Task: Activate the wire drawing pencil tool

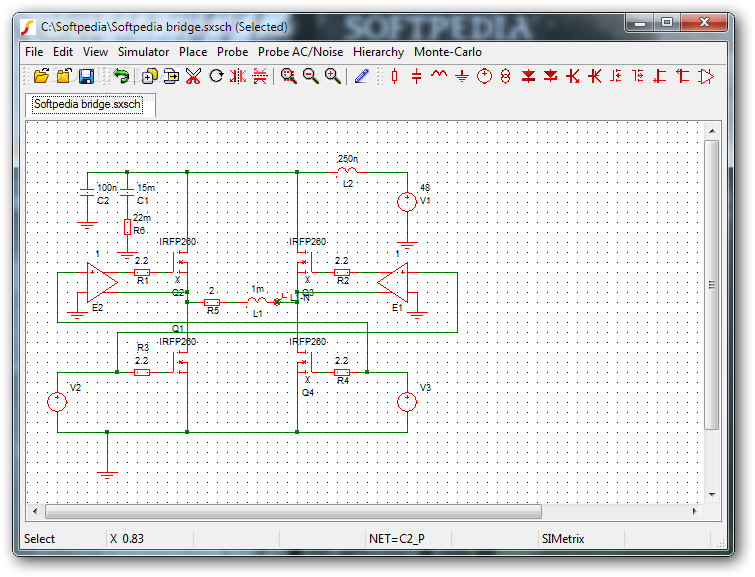Action: click(361, 76)
